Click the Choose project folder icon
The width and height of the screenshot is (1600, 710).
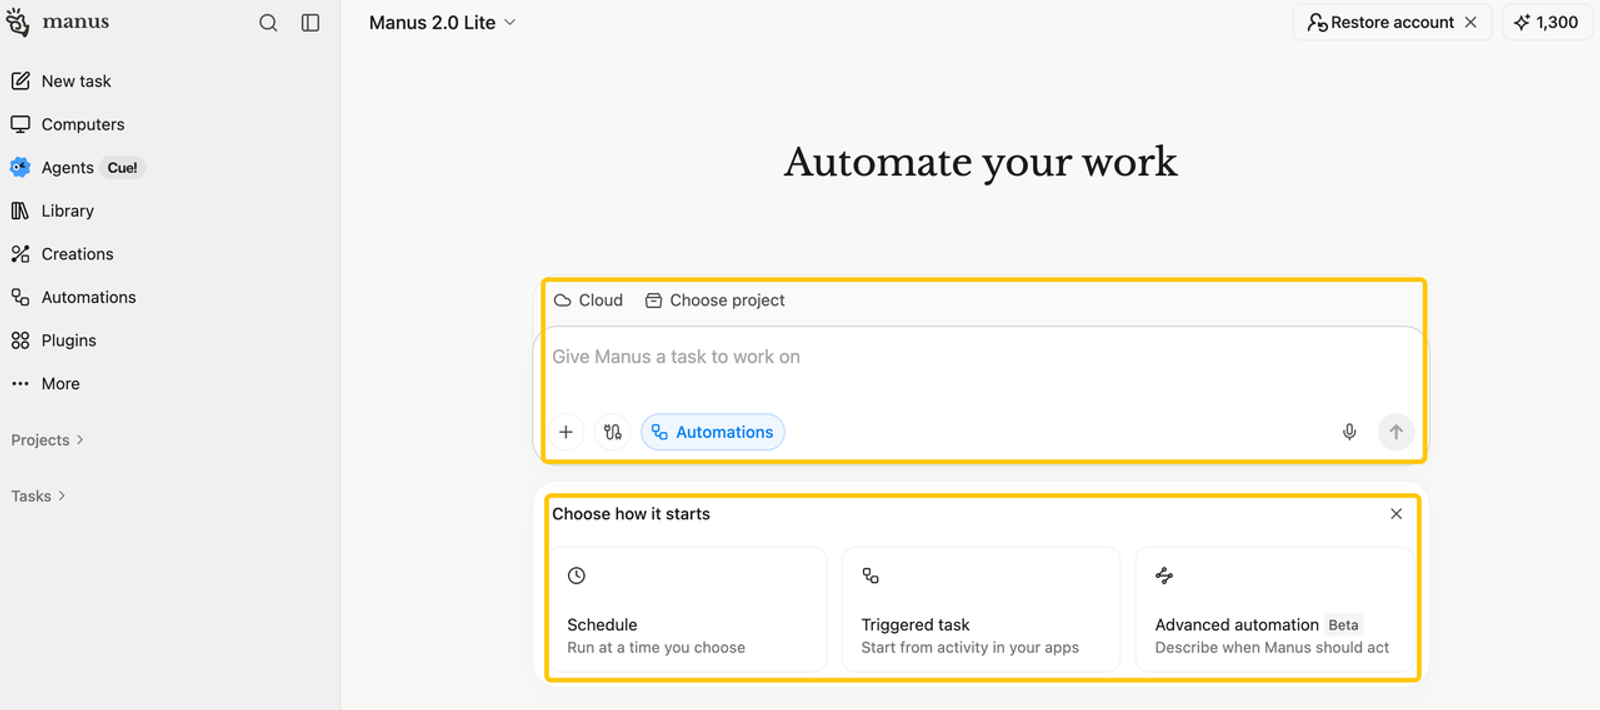click(653, 300)
